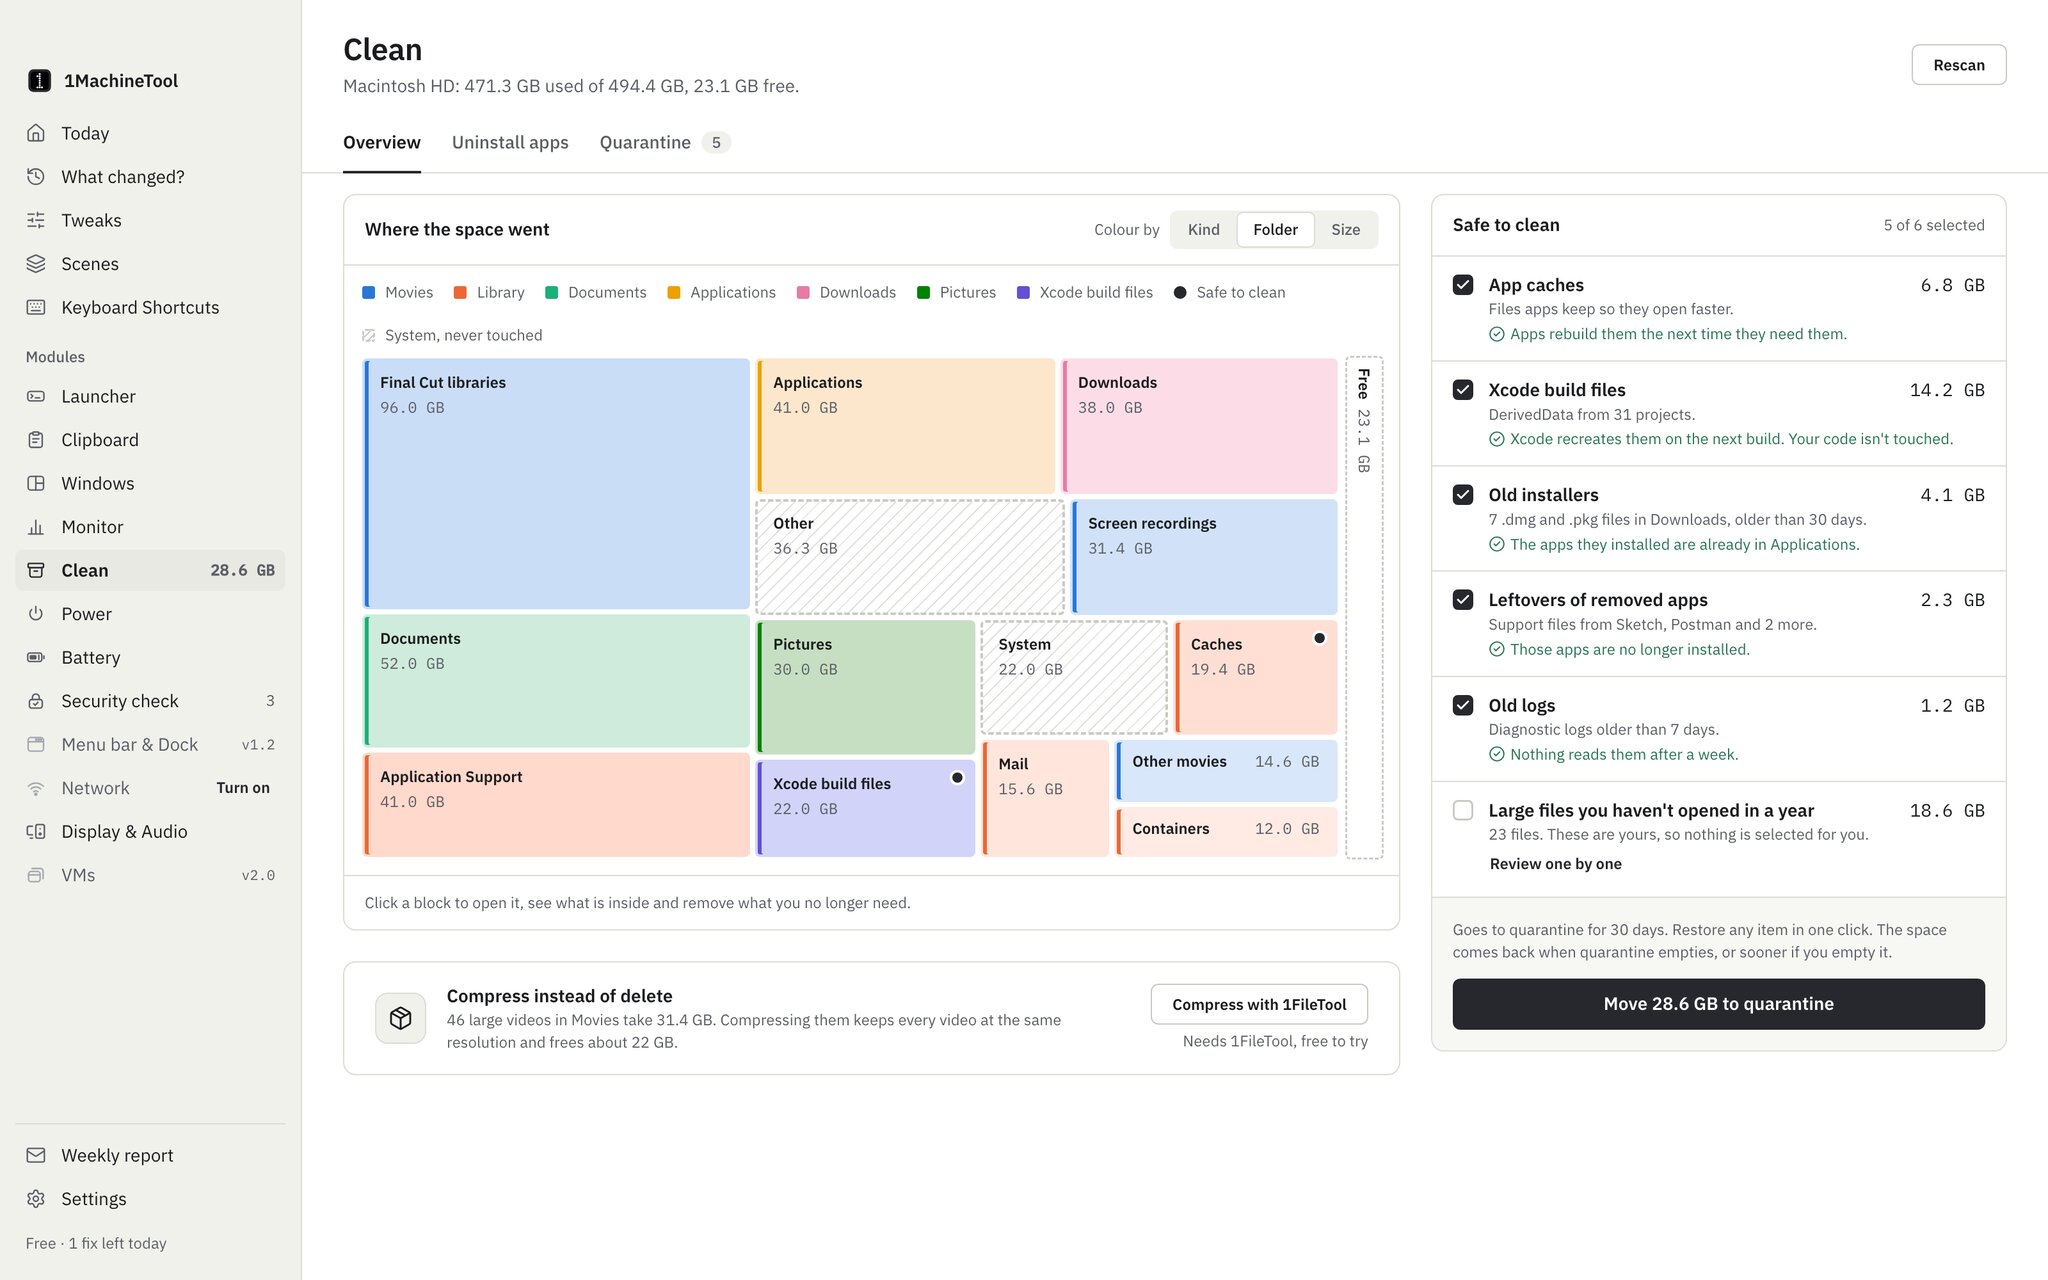This screenshot has height=1280, width=2048.
Task: Colour the map by Size
Action: 1345,230
